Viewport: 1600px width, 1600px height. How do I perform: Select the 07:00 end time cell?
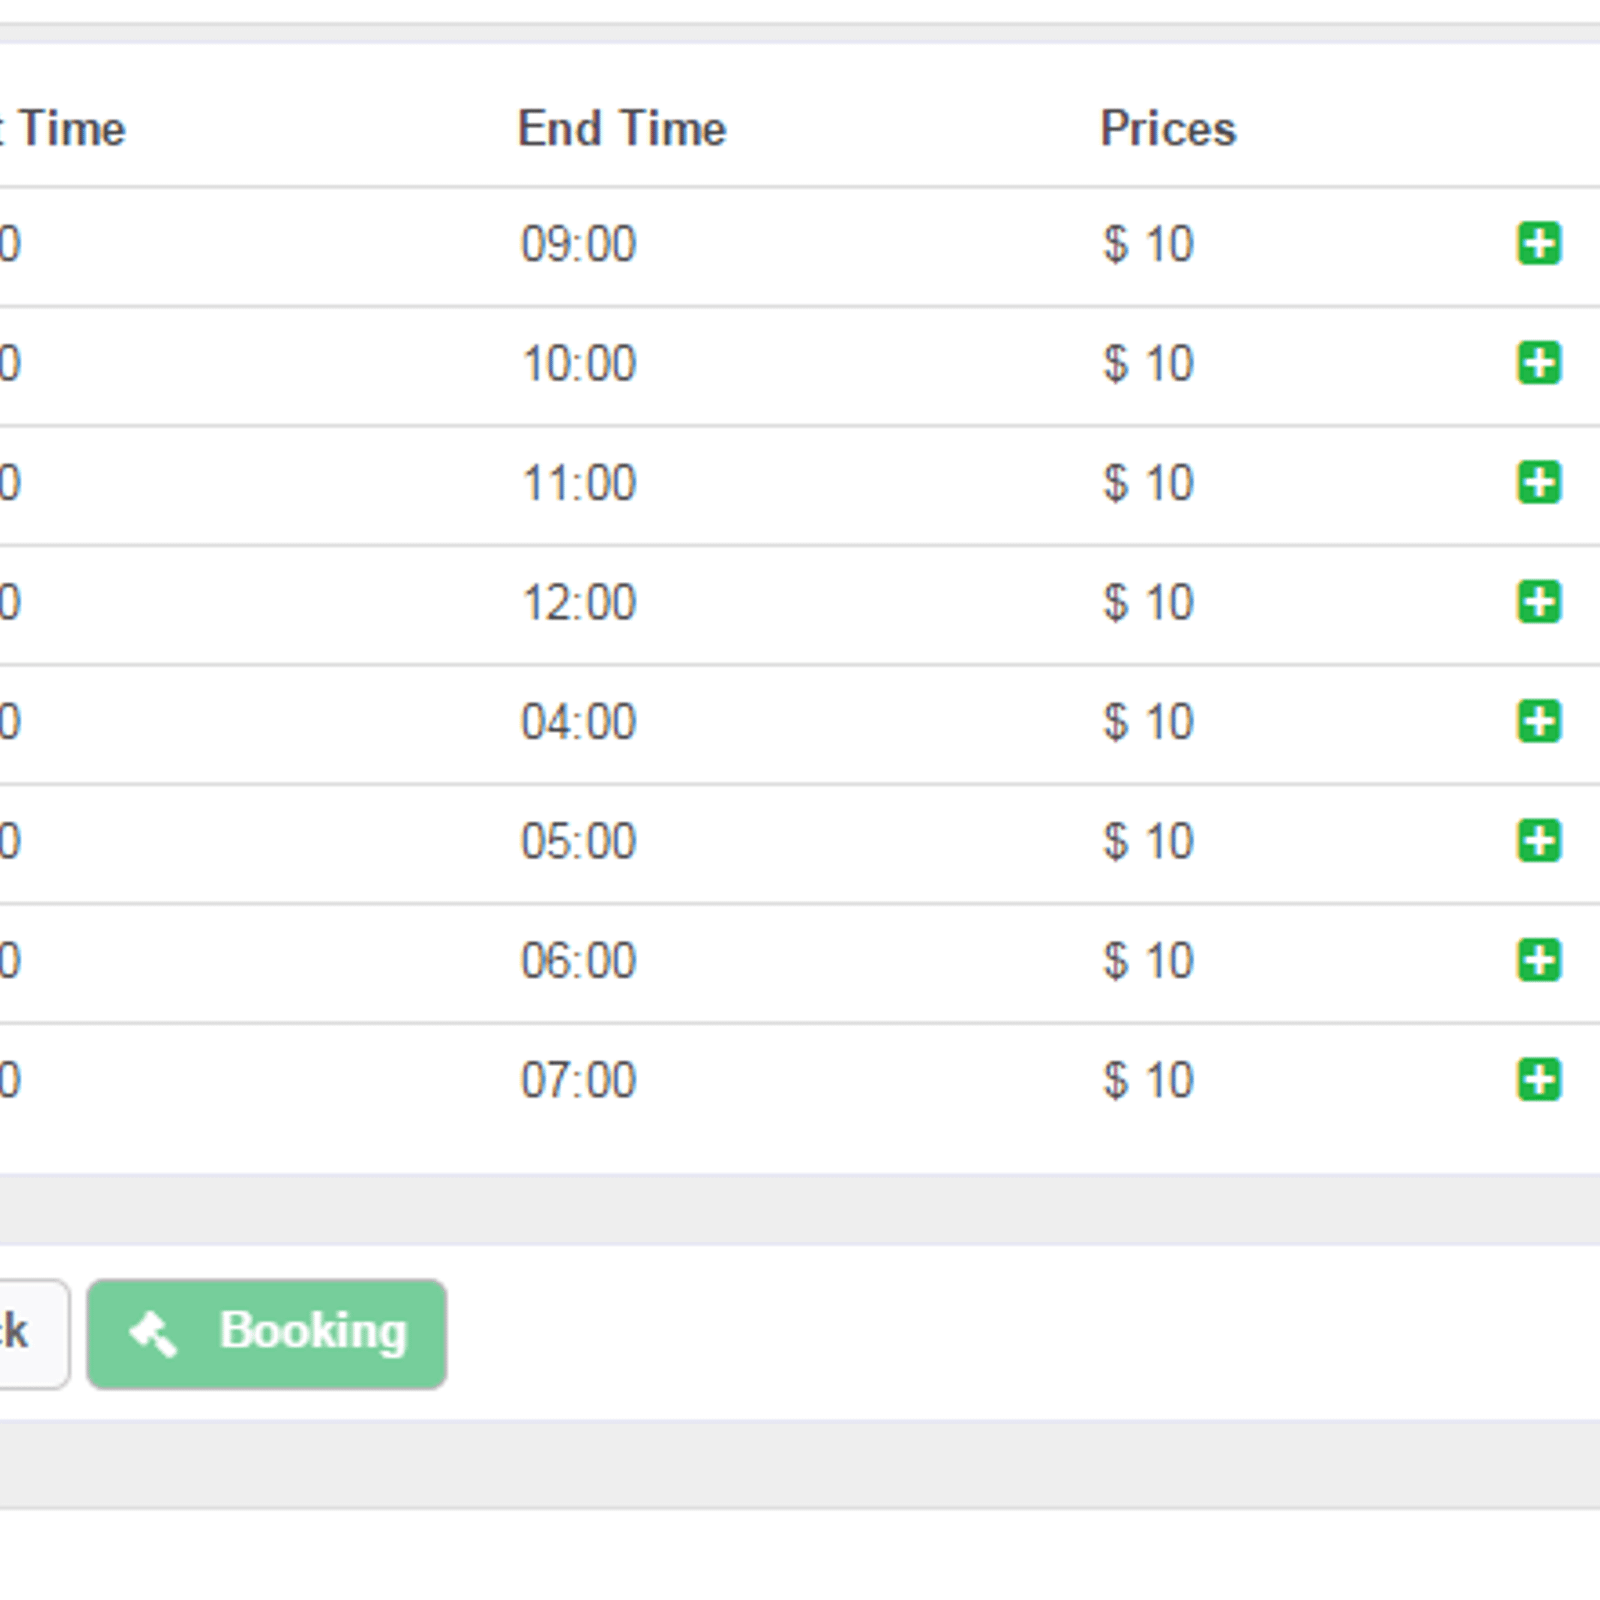coord(578,1081)
